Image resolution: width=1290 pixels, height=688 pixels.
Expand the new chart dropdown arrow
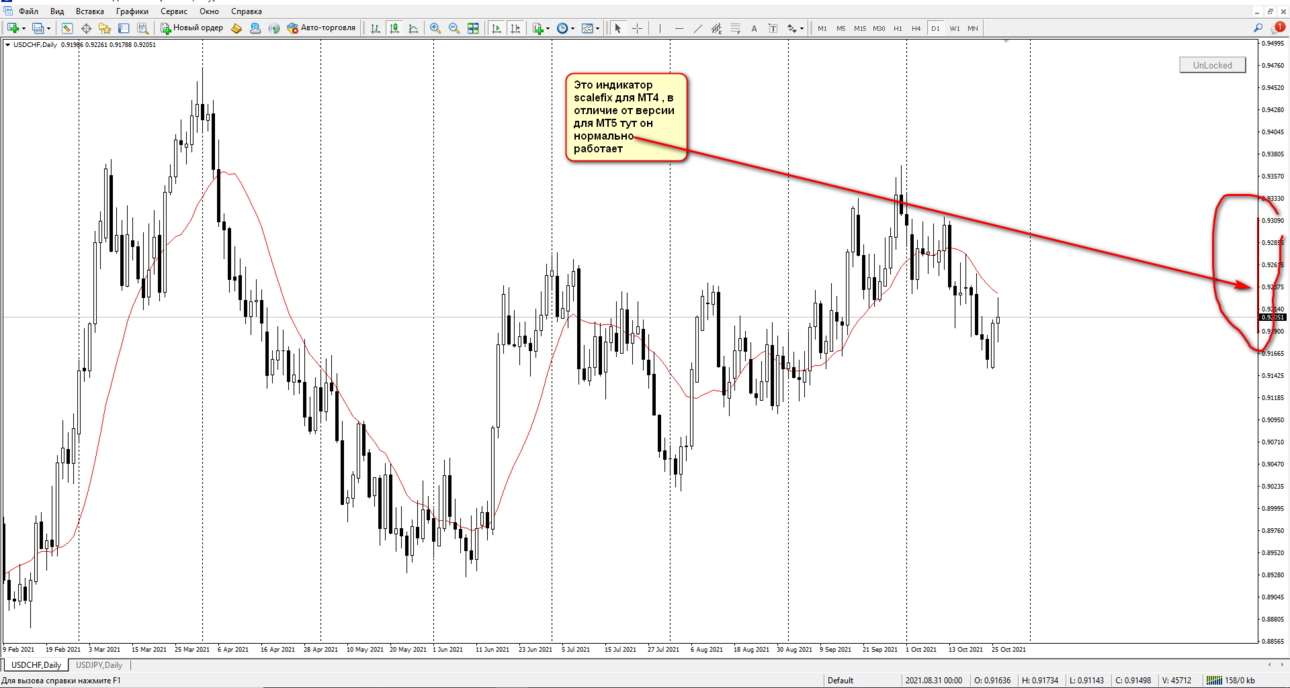(24, 28)
